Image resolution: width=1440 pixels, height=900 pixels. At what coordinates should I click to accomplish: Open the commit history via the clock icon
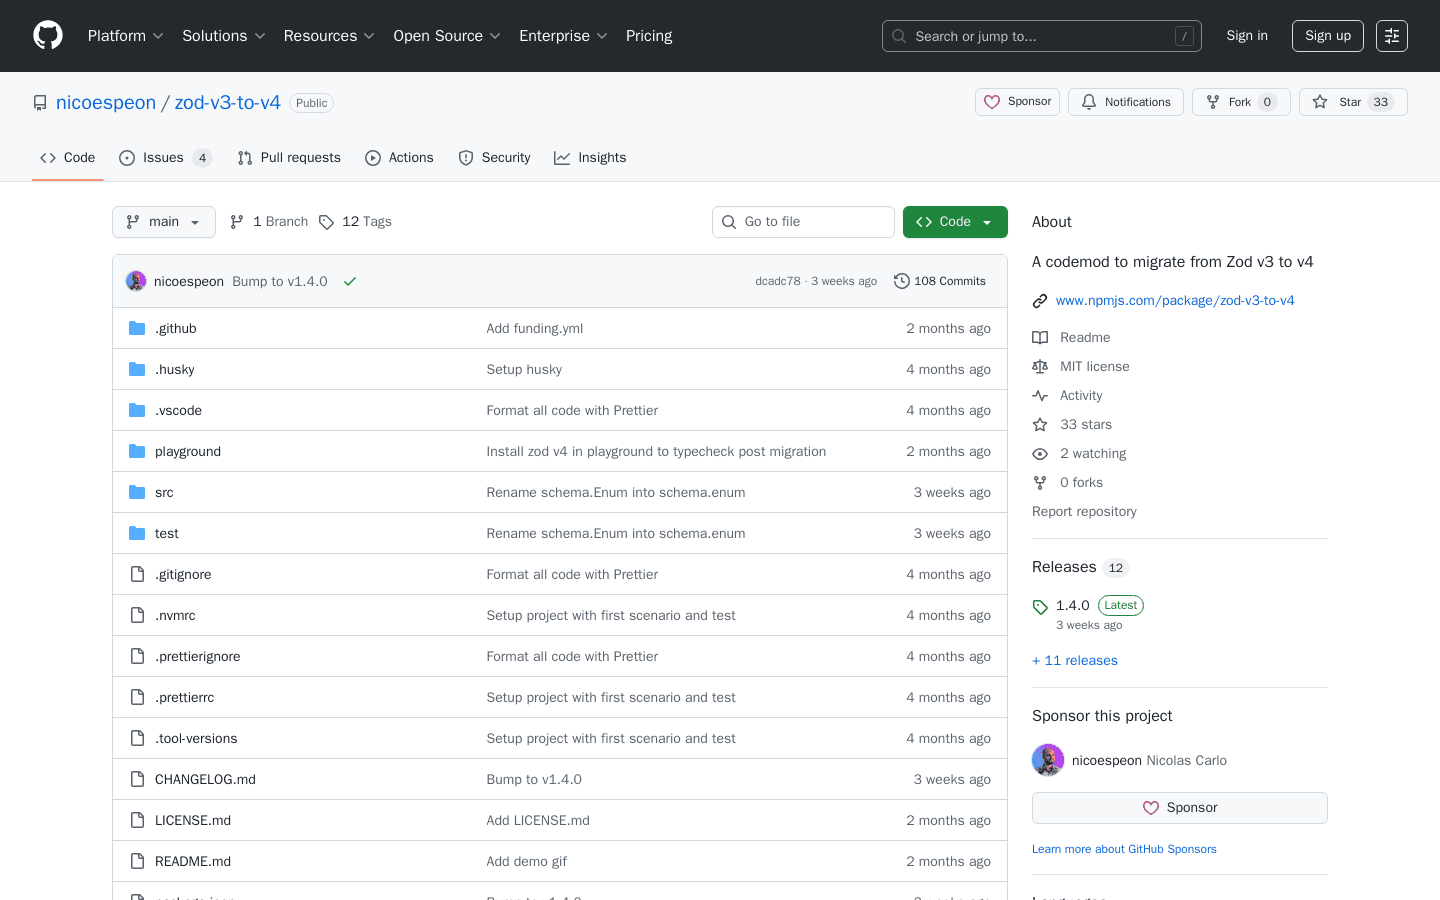902,281
